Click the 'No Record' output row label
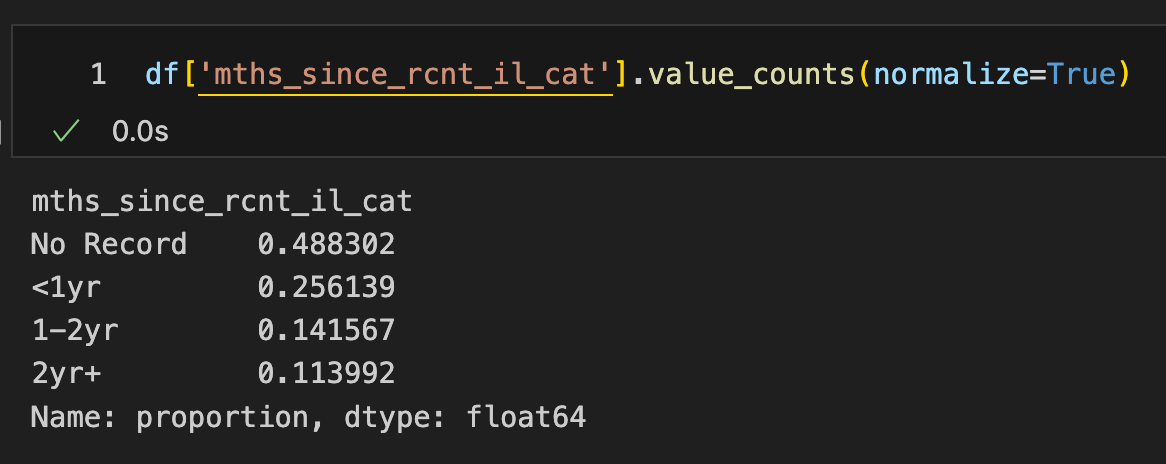1166x464 pixels. (109, 244)
